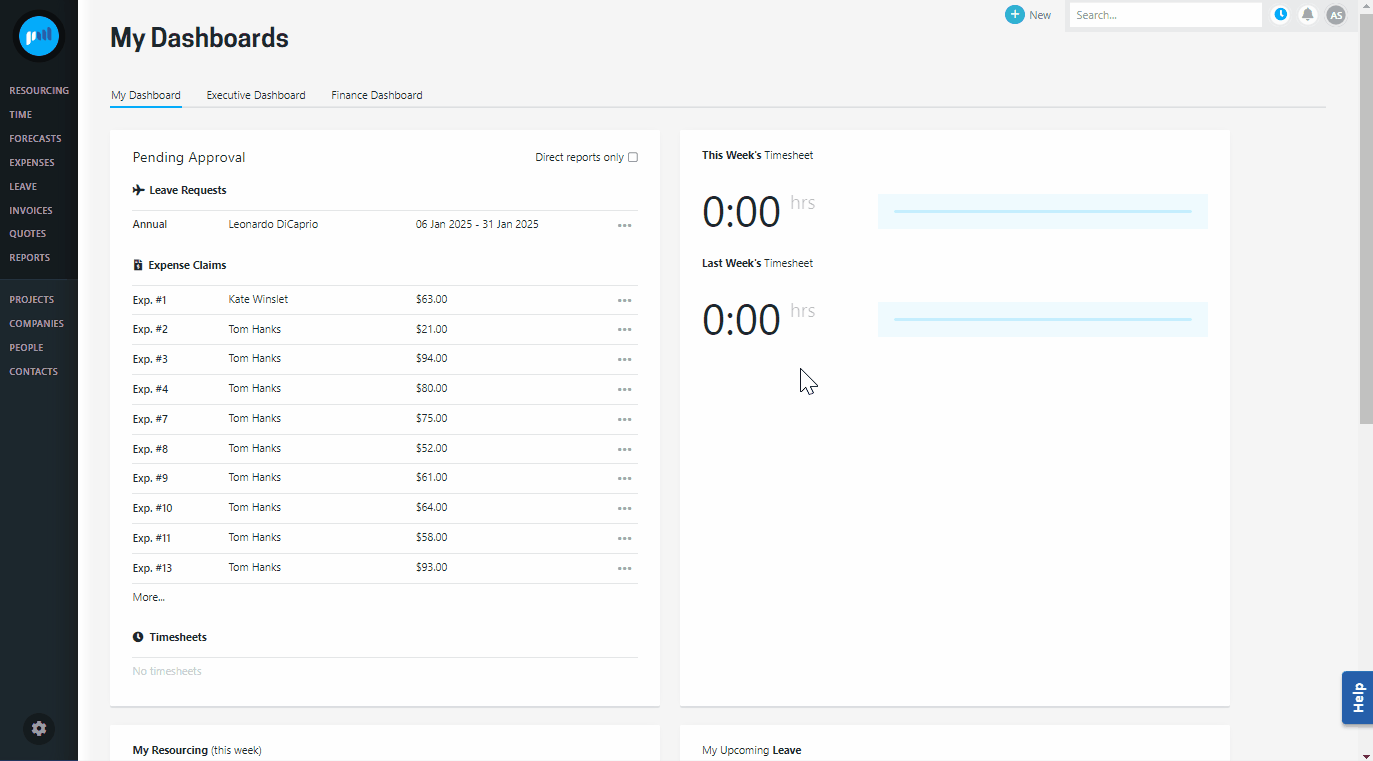
Task: Click the app logo in the sidebar
Action: [39, 36]
